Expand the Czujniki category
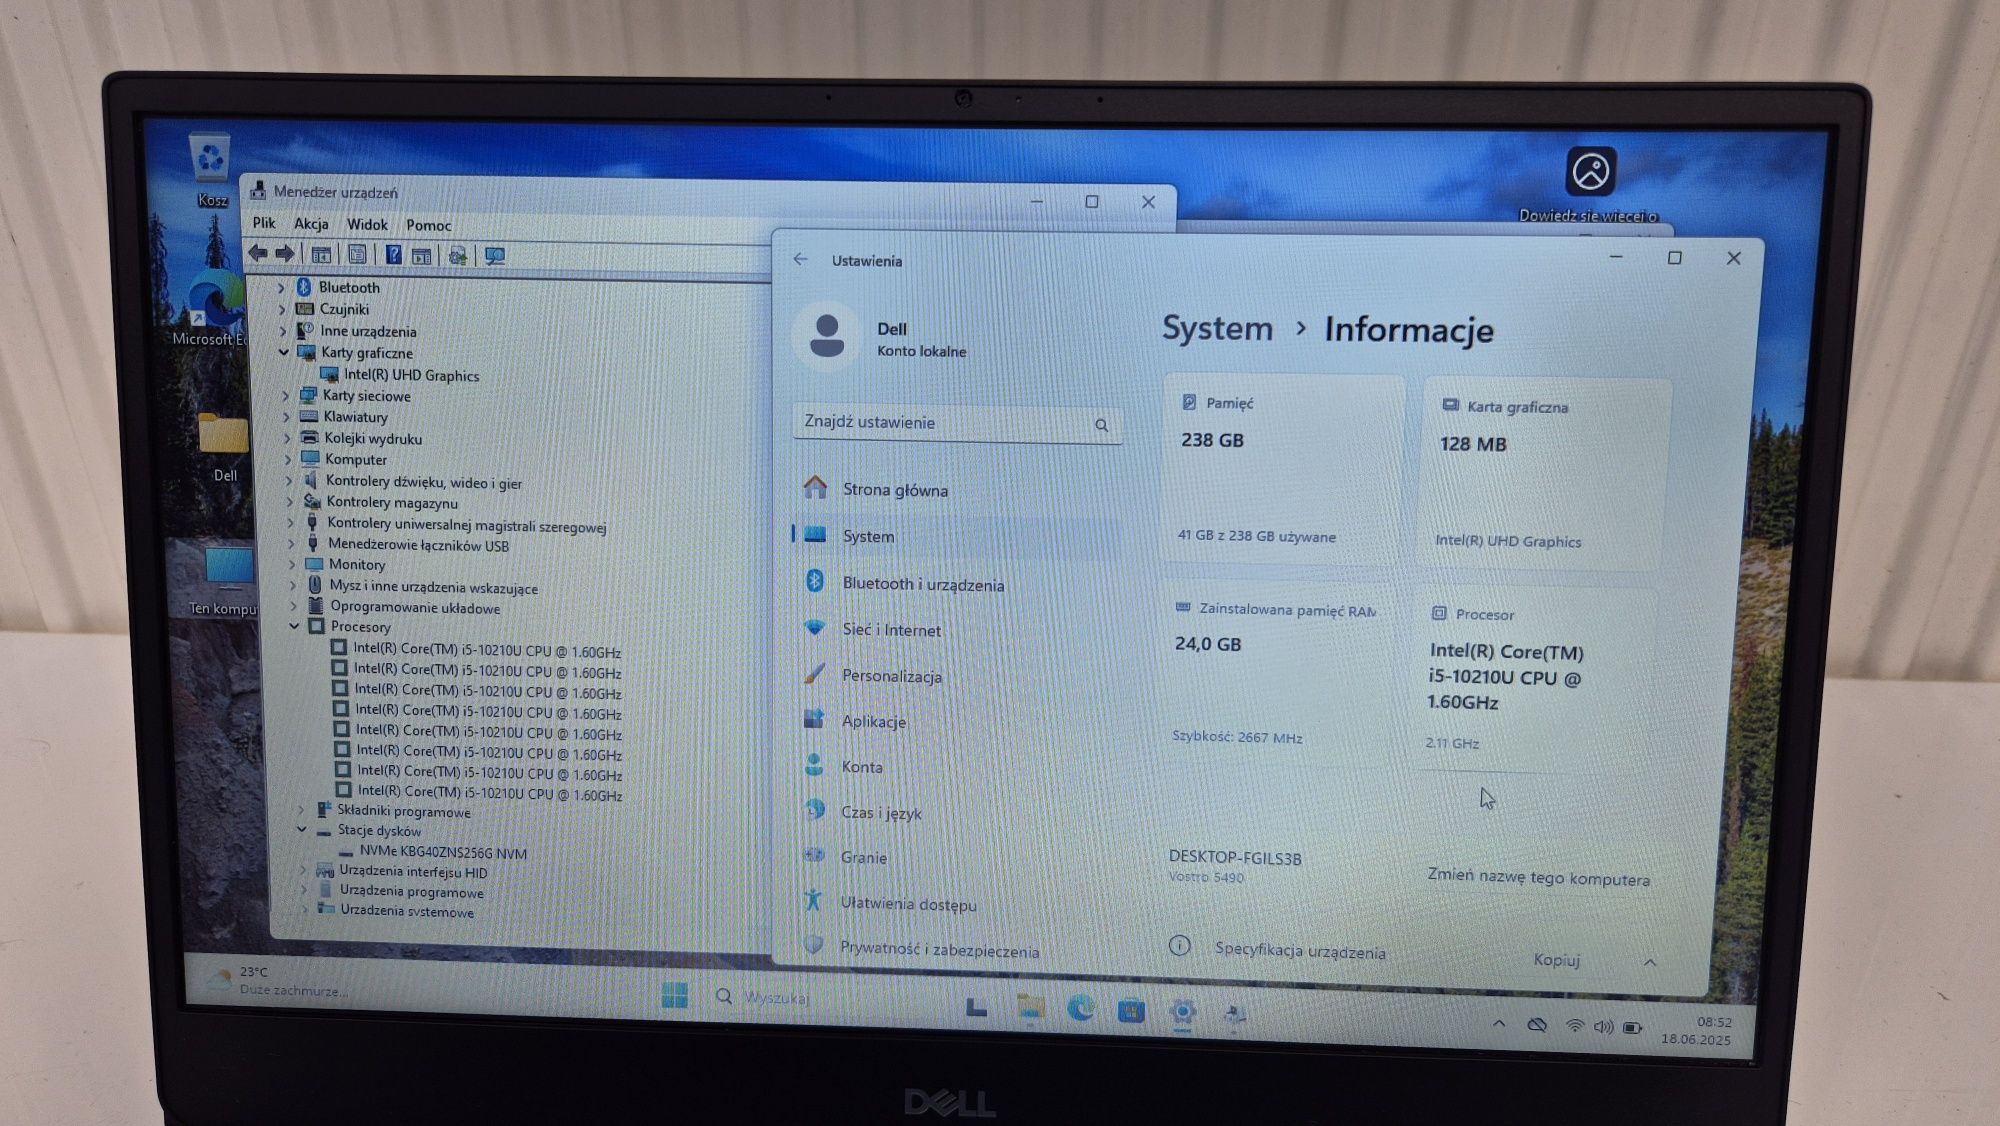The height and width of the screenshot is (1126, 2000). coord(282,310)
